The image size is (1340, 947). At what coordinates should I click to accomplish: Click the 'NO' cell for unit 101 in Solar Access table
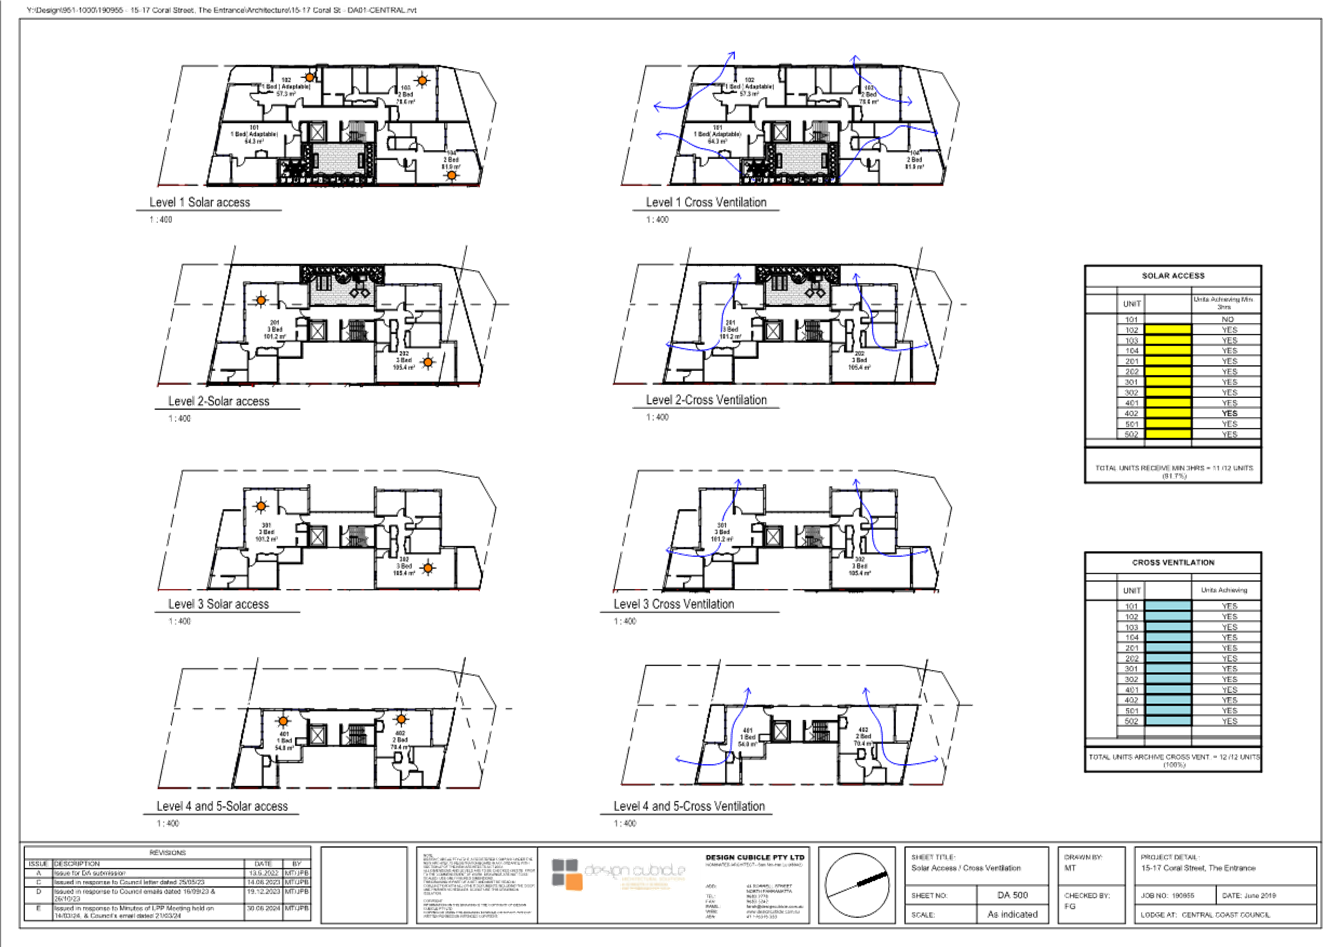point(1227,320)
